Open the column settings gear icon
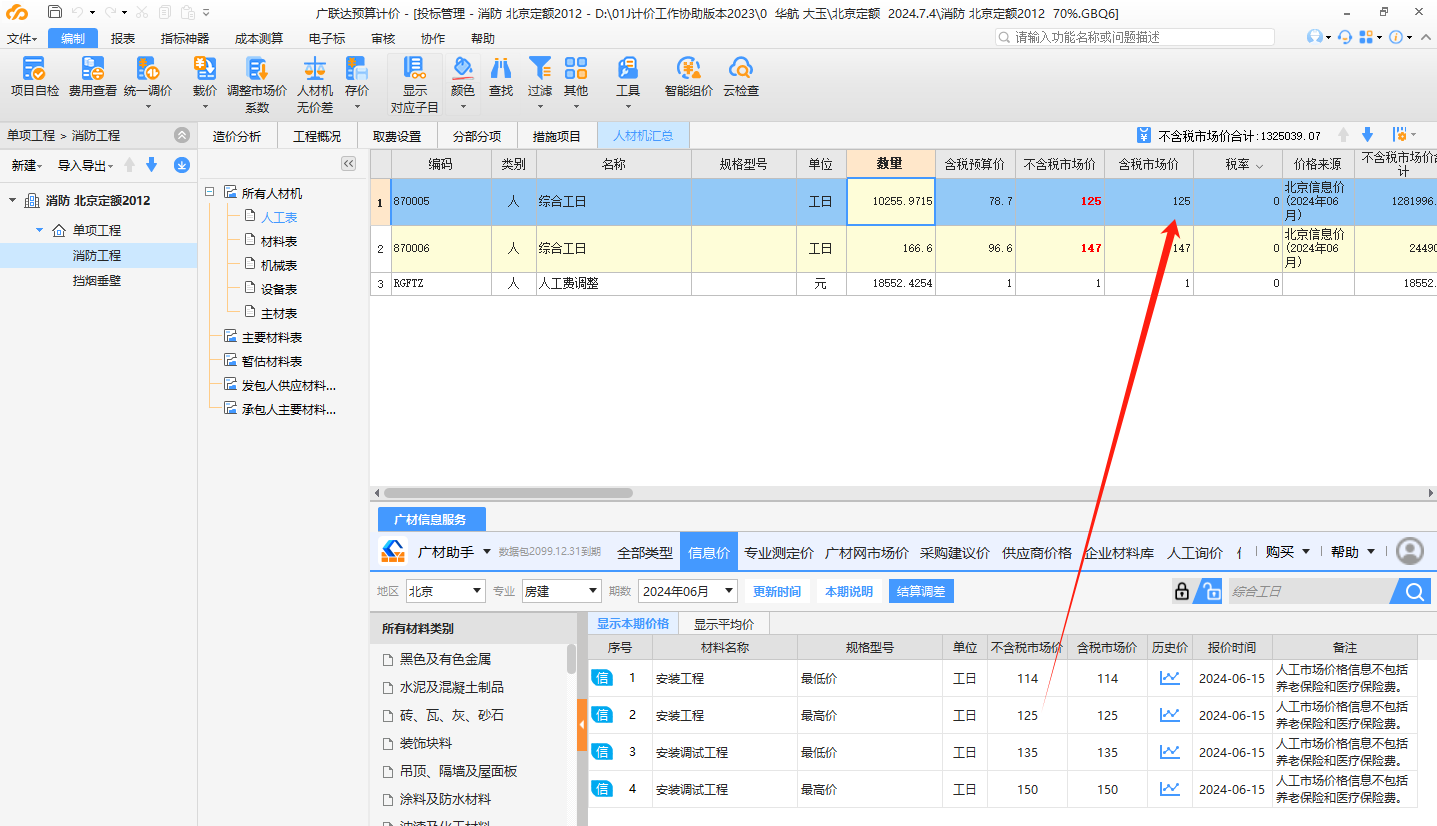The width and height of the screenshot is (1437, 826). 1400,135
